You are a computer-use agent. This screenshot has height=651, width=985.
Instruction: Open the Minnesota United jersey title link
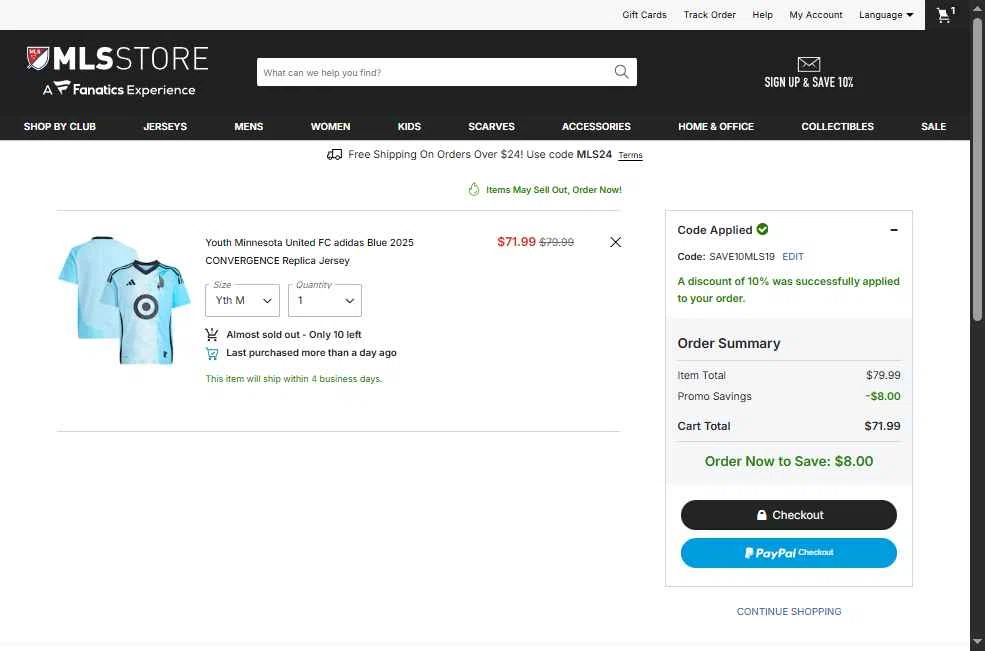[x=309, y=251]
